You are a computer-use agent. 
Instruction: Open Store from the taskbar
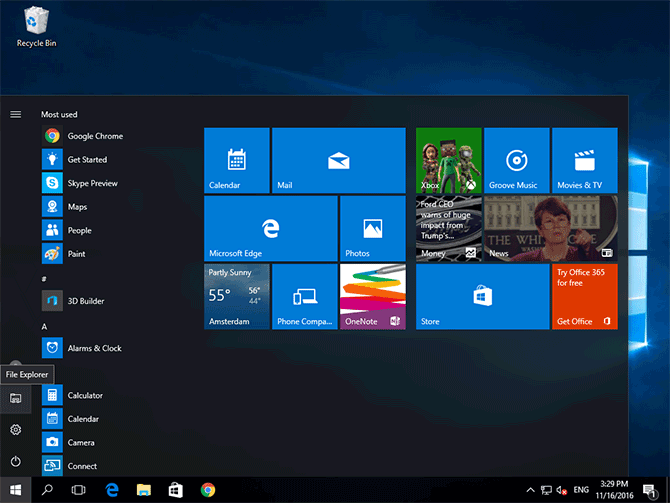coord(176,490)
